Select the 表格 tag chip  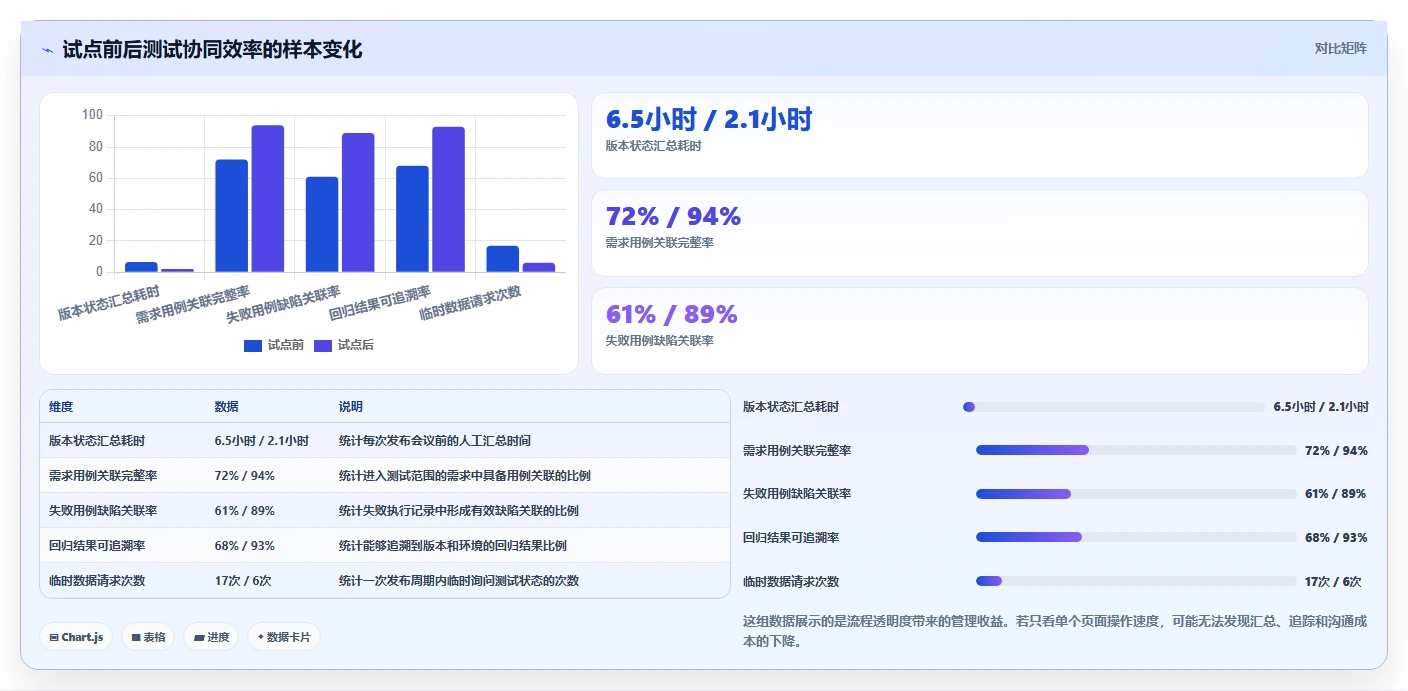[148, 637]
